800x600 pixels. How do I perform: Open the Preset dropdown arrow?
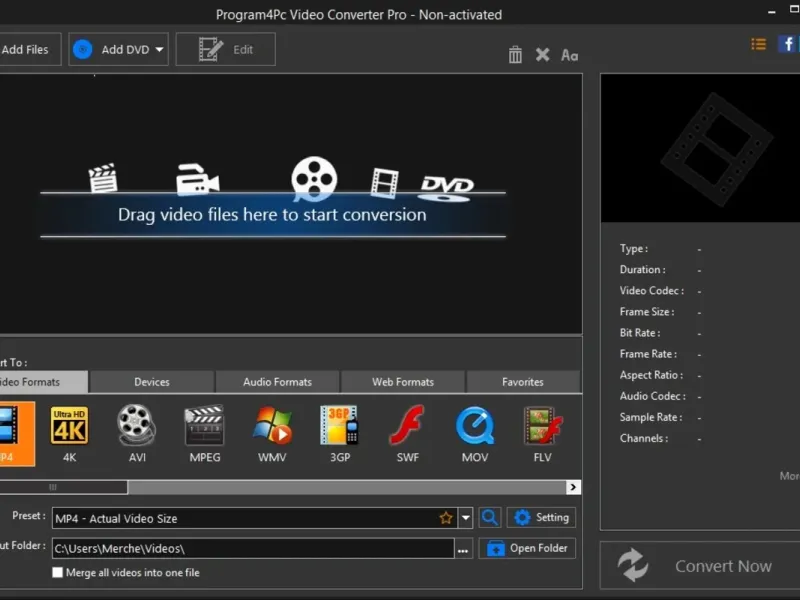click(466, 518)
